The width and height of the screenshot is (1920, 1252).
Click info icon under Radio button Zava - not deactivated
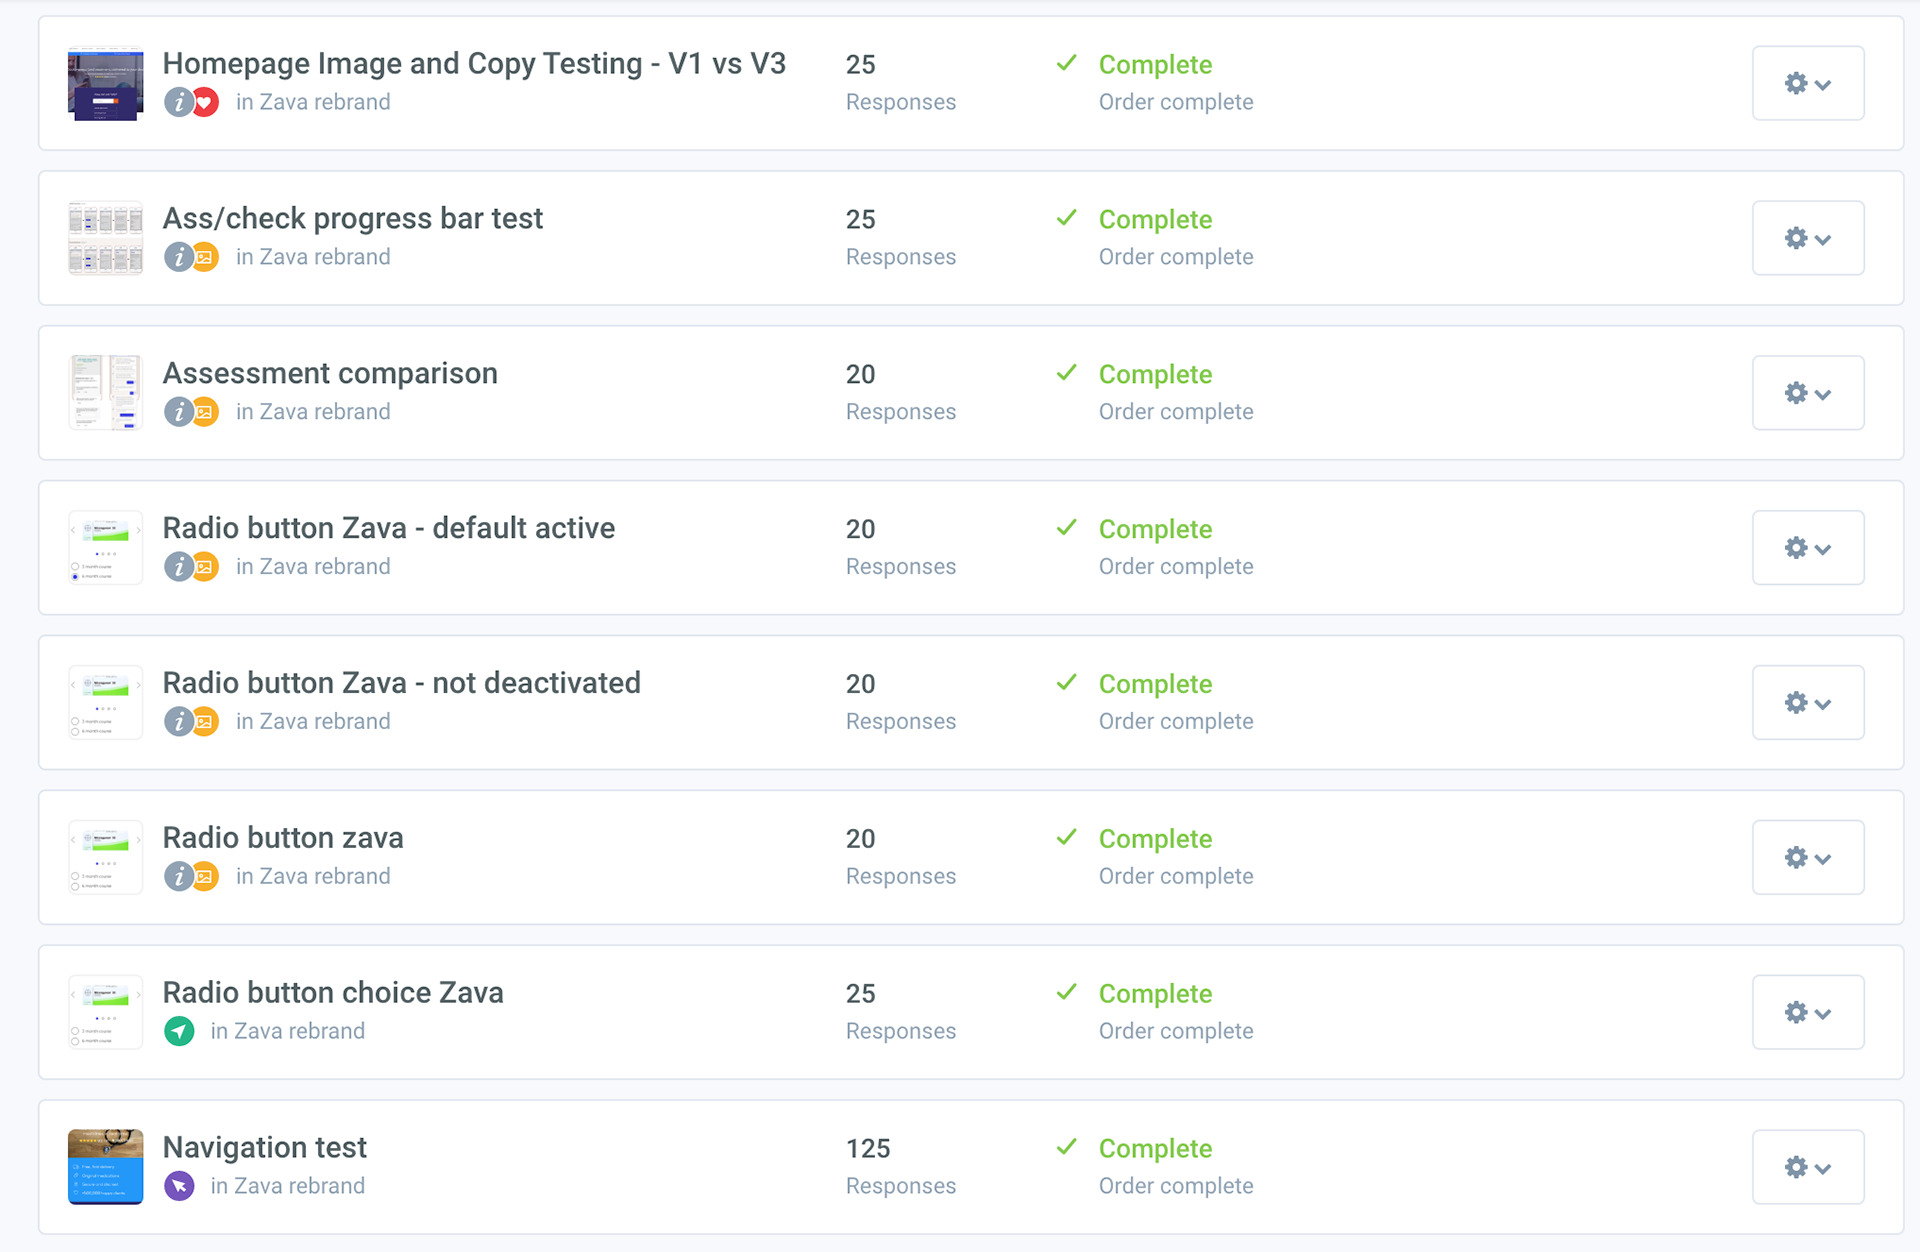coord(178,722)
